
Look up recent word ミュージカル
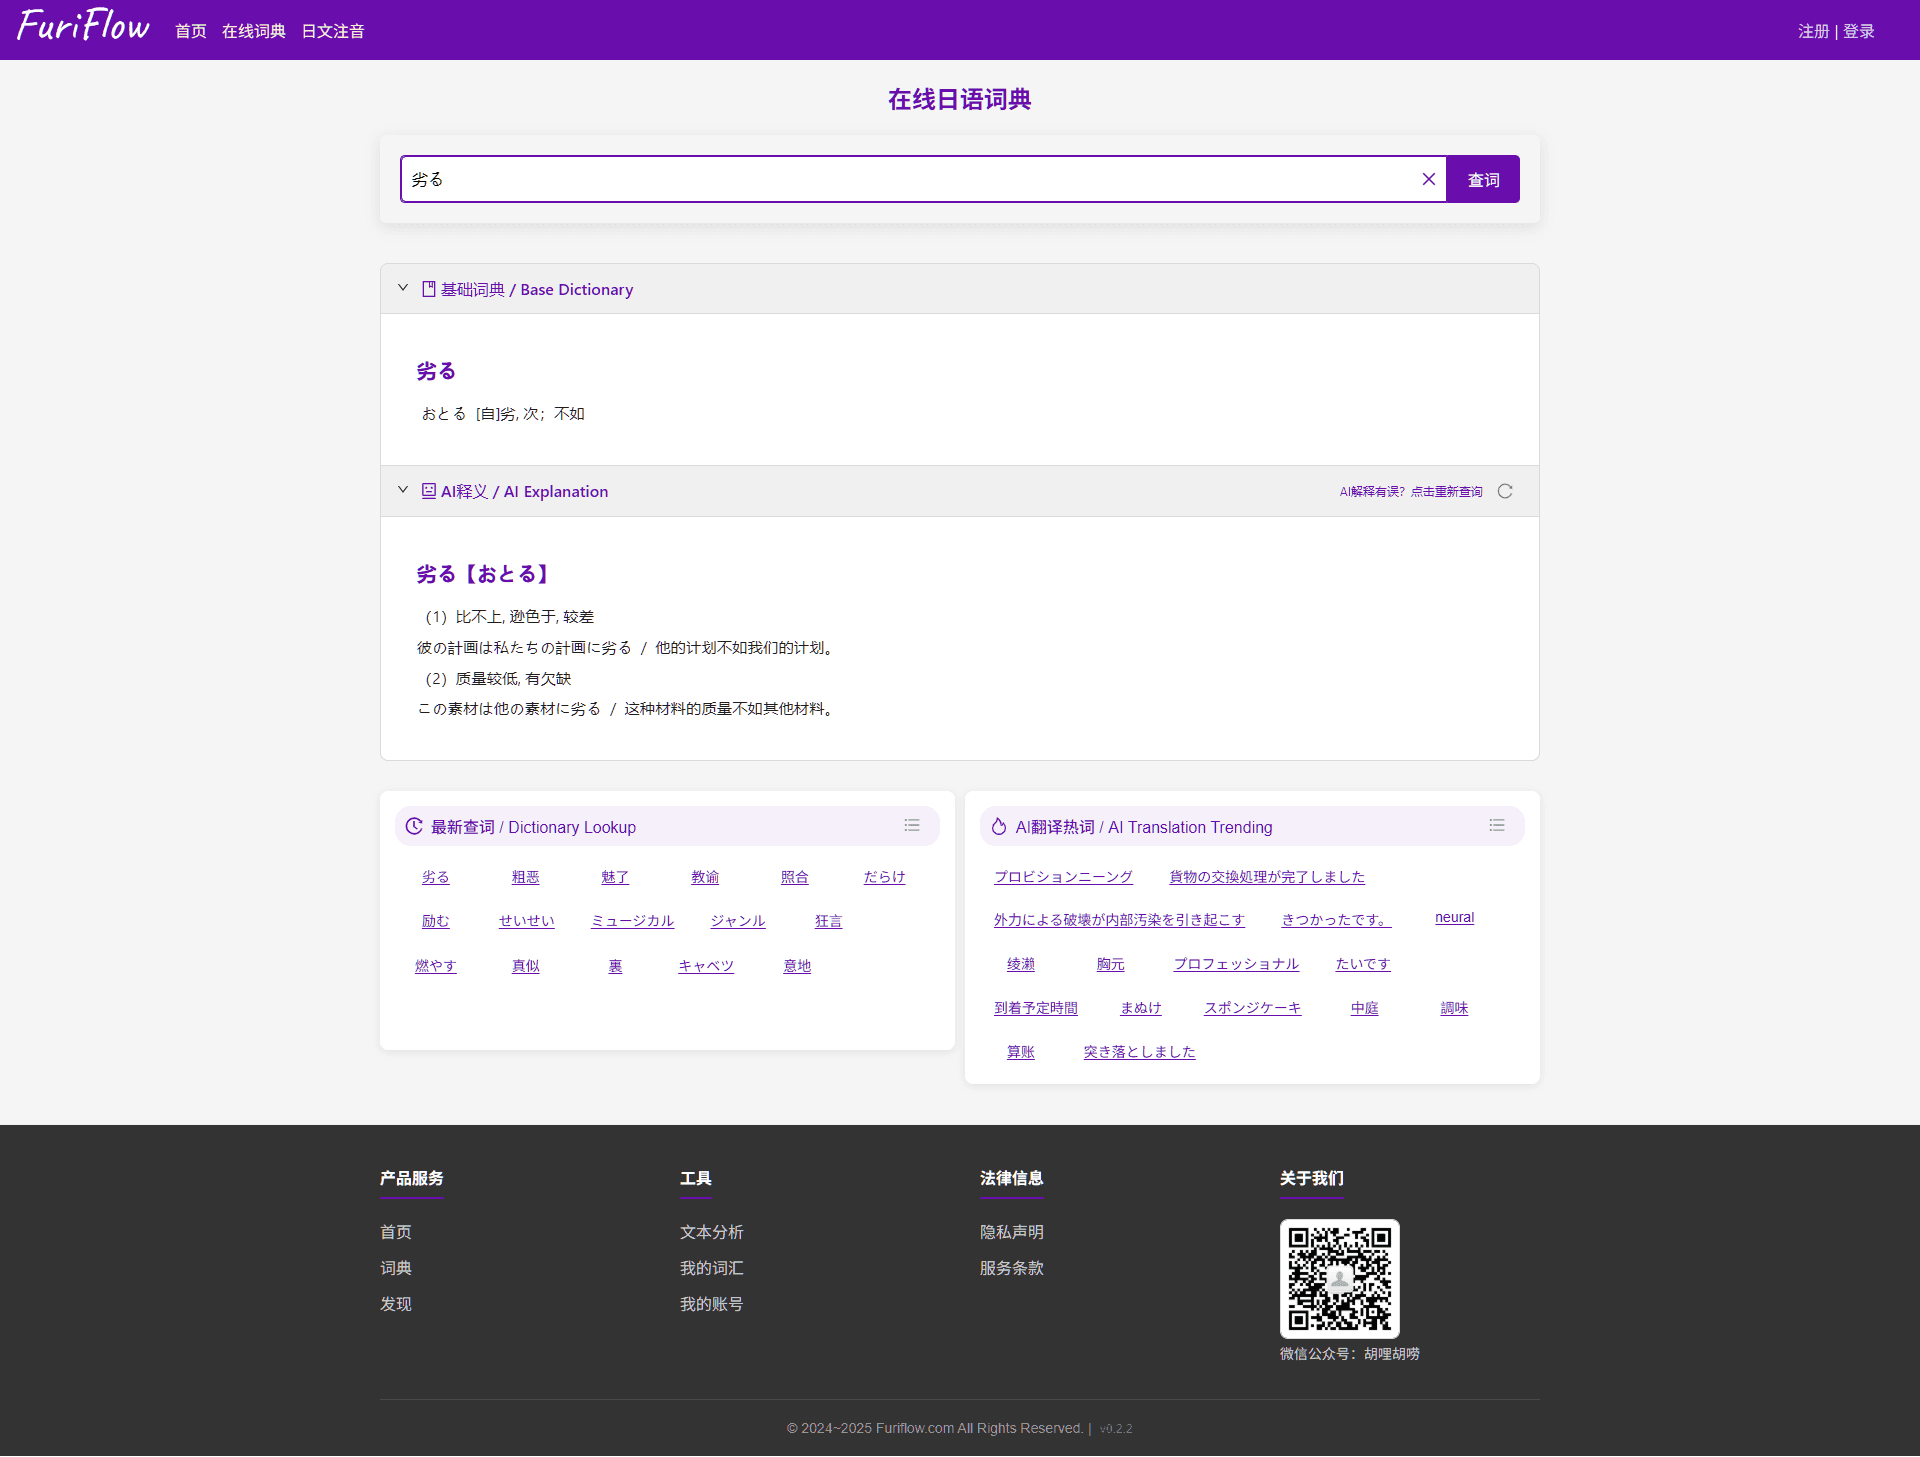tap(632, 921)
